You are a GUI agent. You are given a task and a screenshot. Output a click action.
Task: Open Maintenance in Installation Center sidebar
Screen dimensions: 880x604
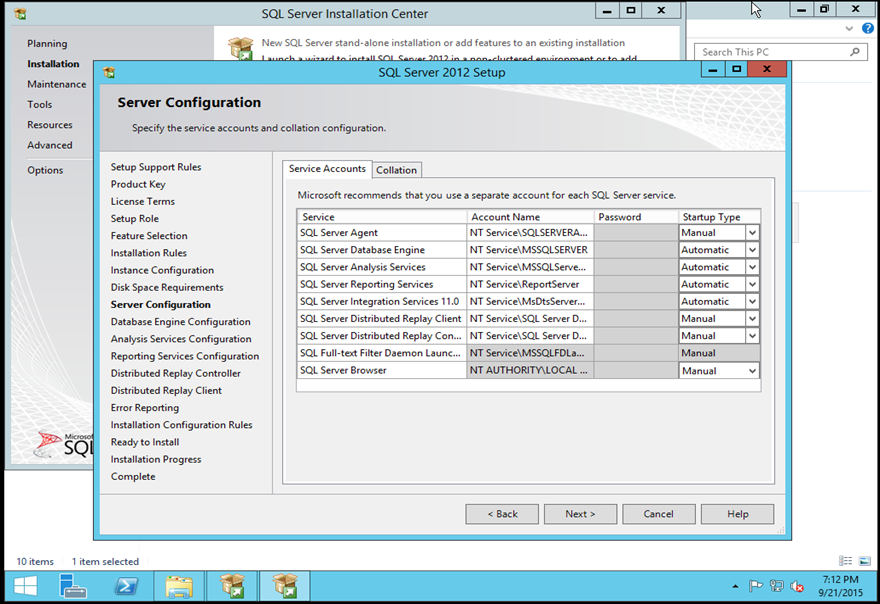tap(56, 84)
